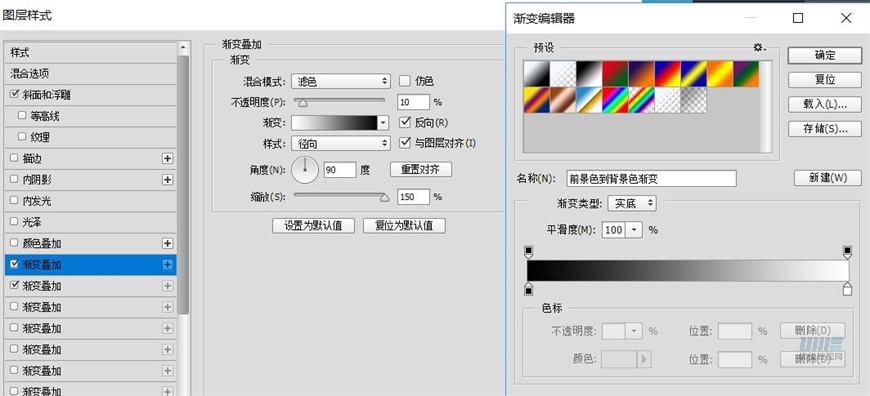Select the black left color stop
The height and width of the screenshot is (396, 870).
point(529,288)
